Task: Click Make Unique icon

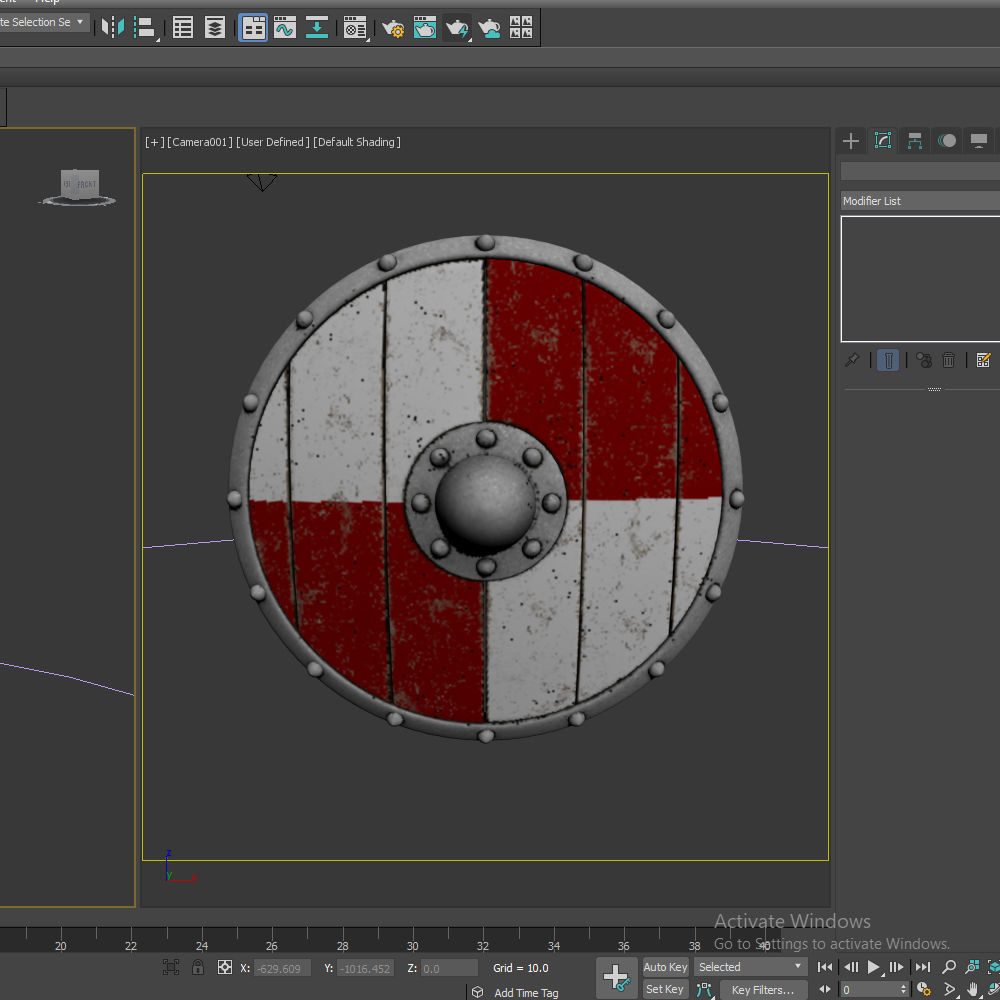Action: [923, 360]
